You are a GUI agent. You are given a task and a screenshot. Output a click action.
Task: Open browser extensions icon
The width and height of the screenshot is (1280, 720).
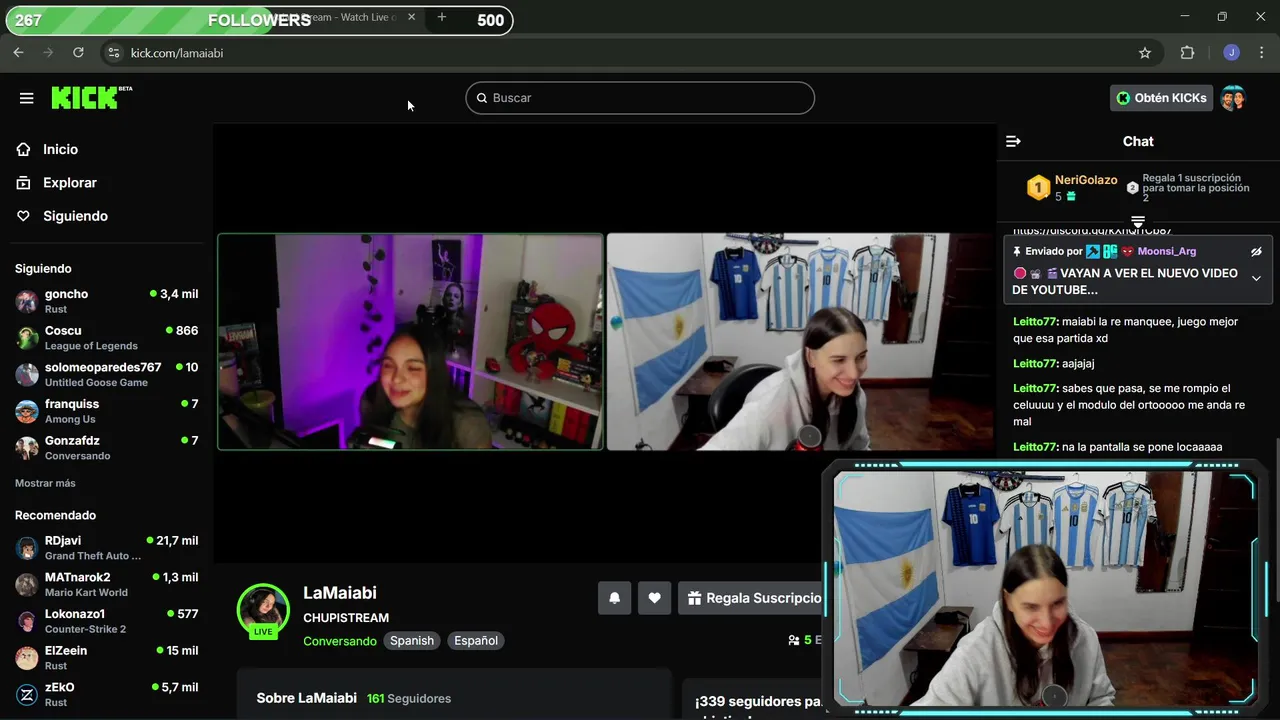point(1188,53)
